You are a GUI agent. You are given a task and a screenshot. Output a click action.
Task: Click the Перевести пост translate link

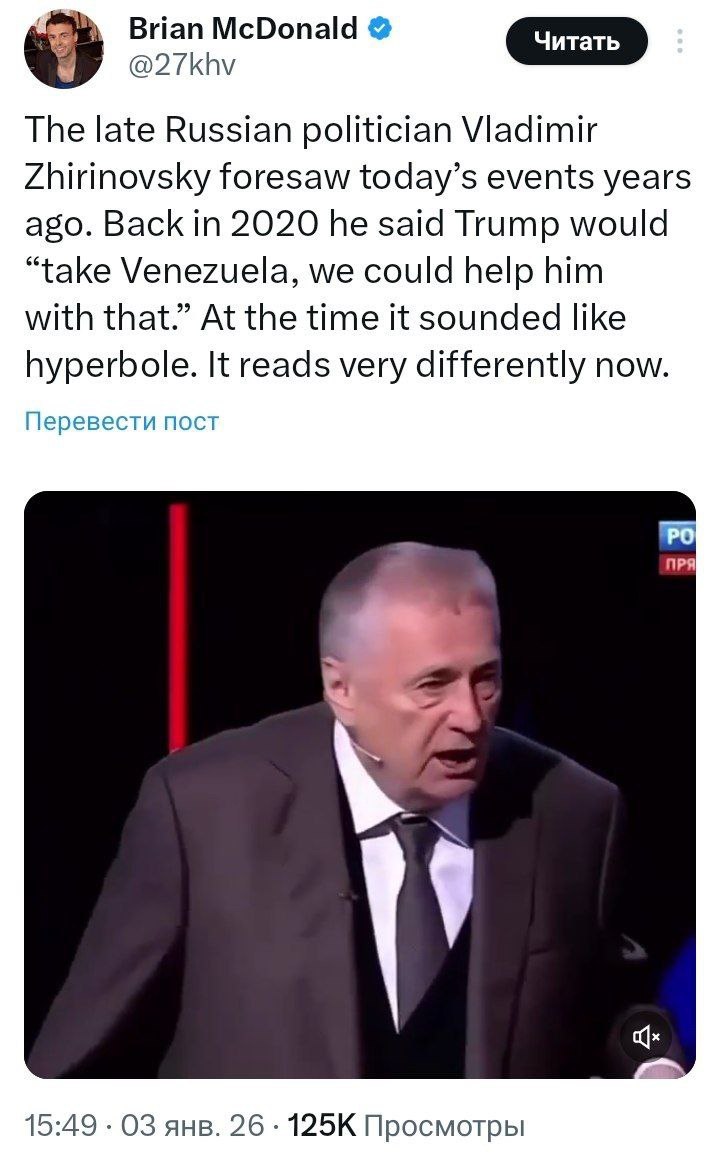122,421
